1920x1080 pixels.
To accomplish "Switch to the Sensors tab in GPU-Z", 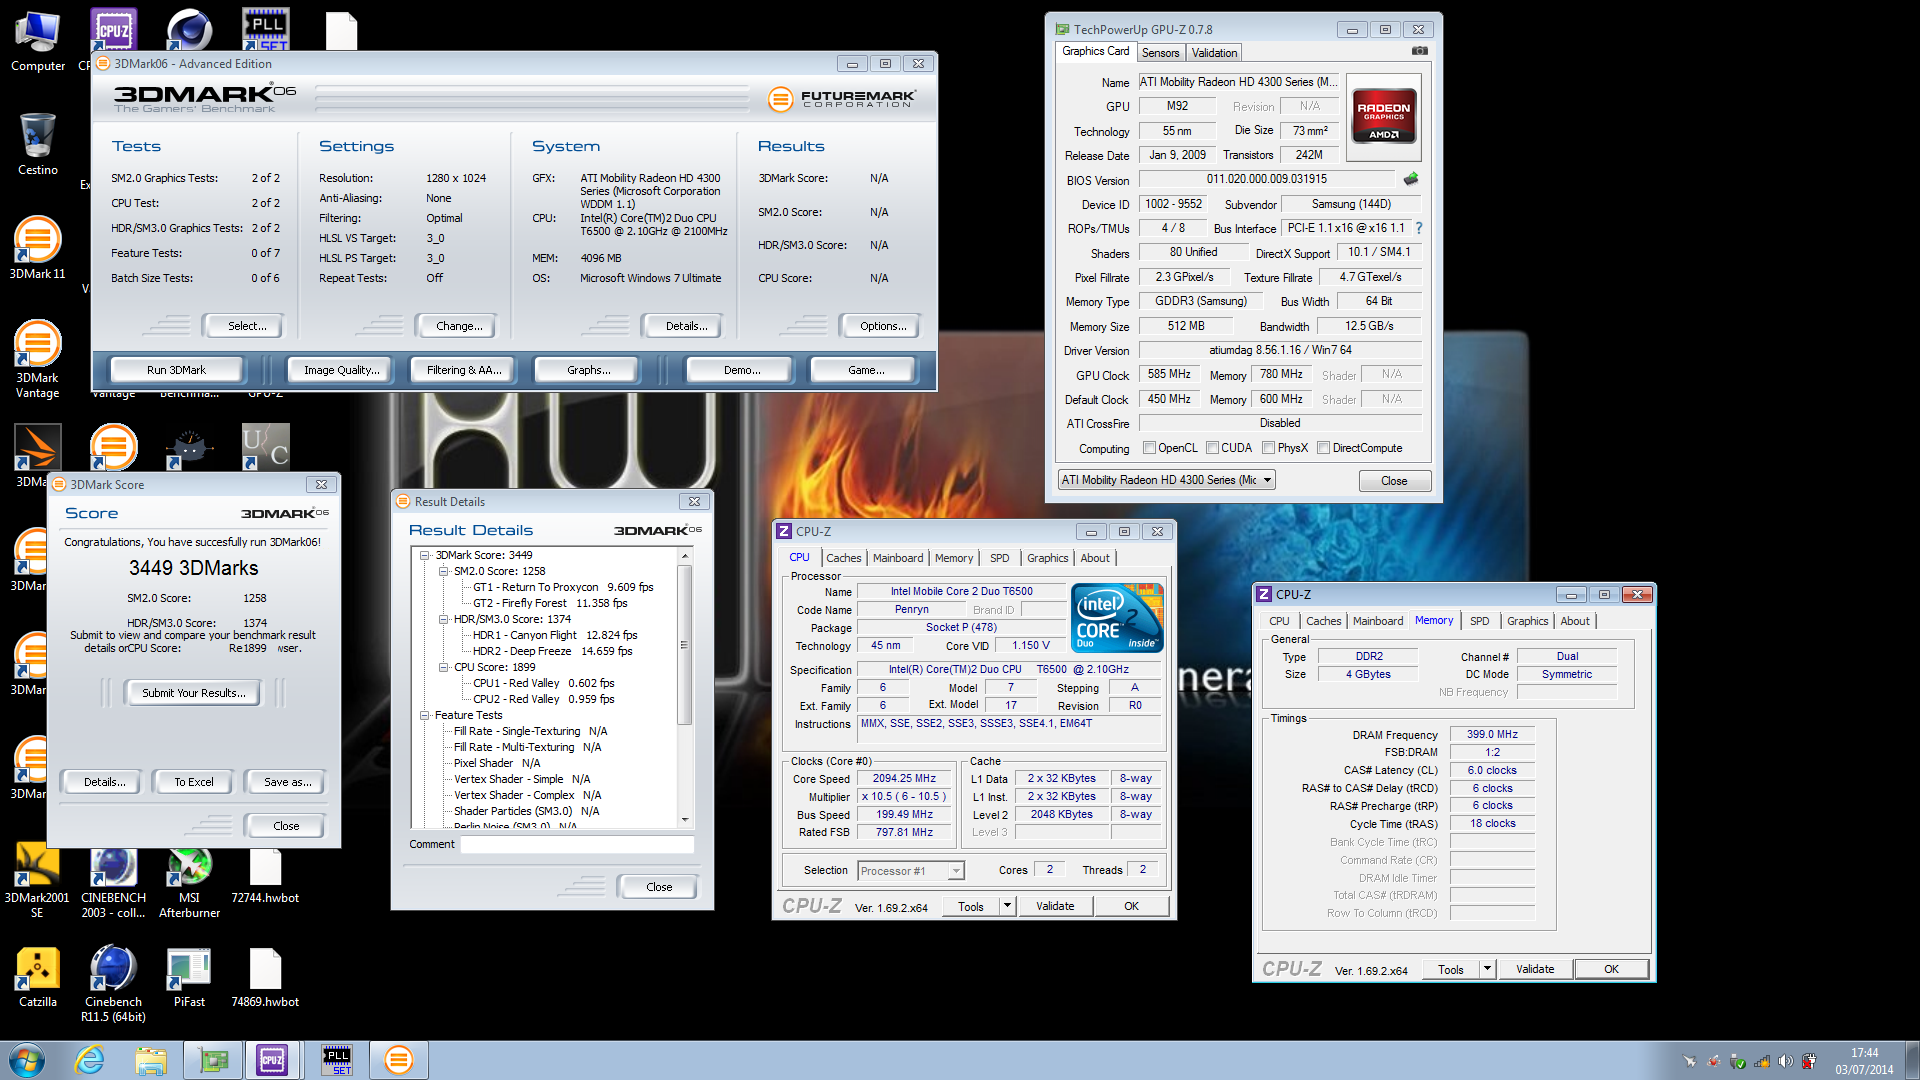I will click(1160, 53).
